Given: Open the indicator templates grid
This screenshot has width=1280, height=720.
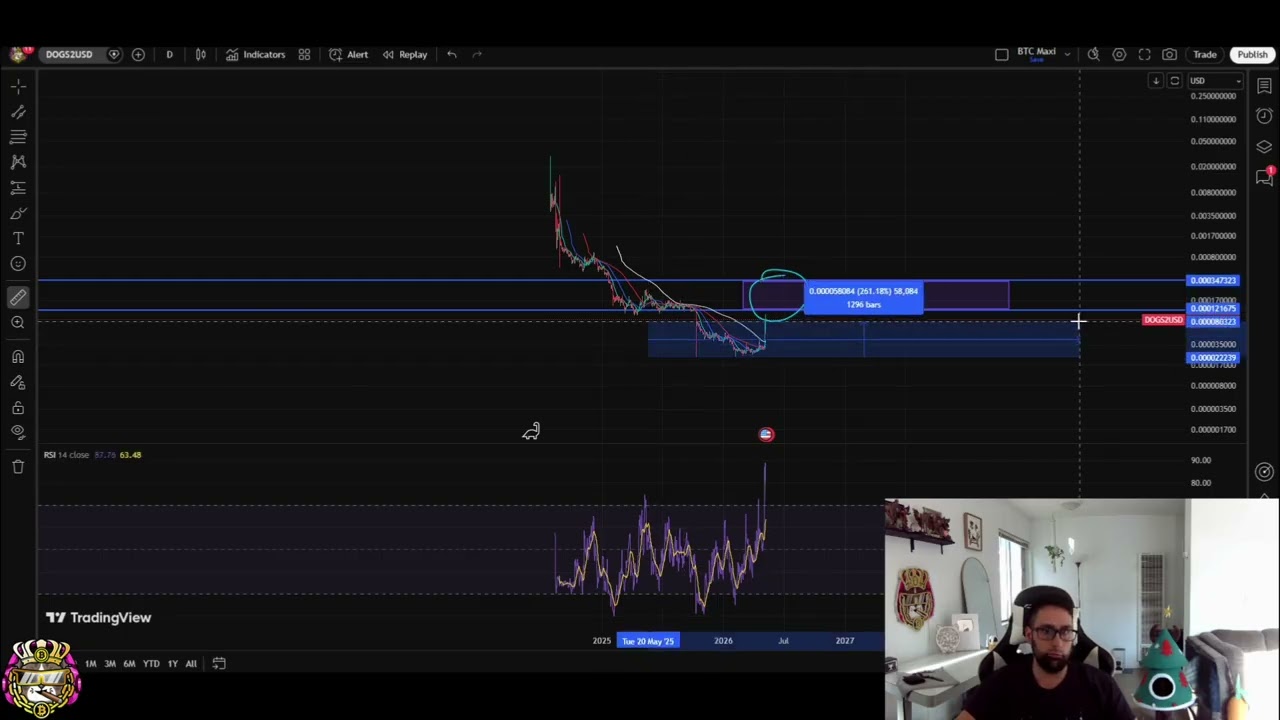Looking at the screenshot, I should (x=304, y=54).
